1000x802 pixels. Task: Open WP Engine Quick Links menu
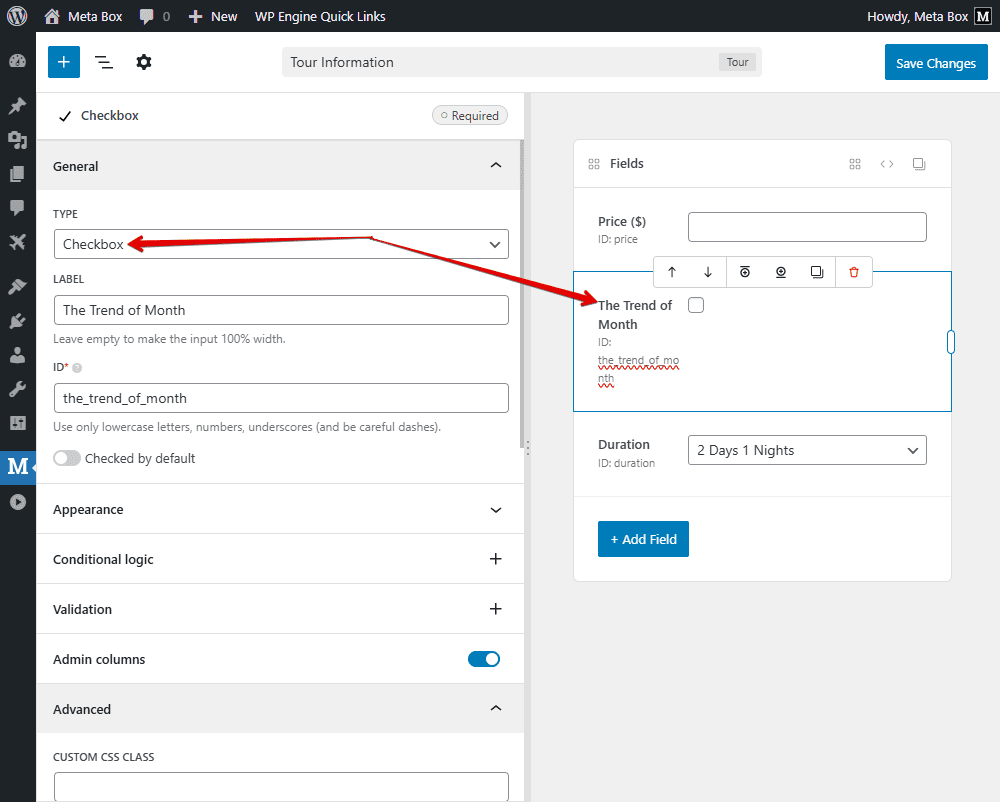pyautogui.click(x=320, y=16)
